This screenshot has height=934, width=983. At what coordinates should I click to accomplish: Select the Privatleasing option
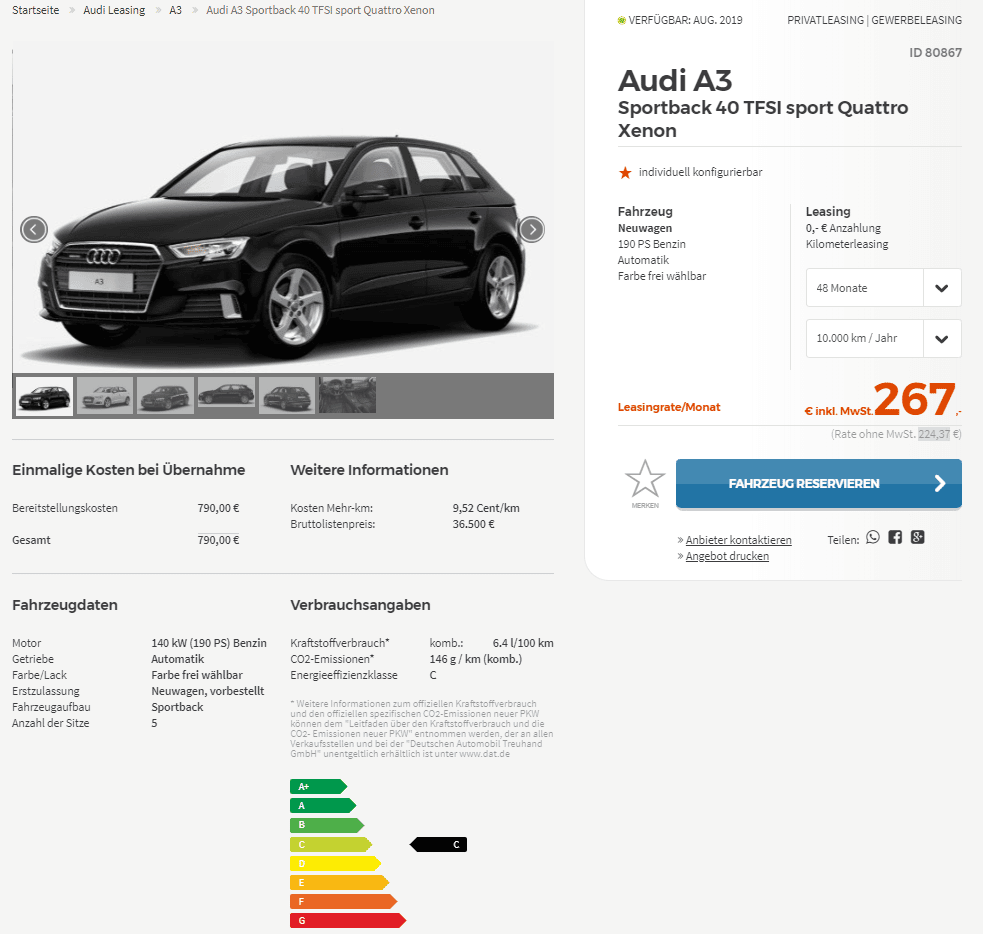(x=825, y=20)
